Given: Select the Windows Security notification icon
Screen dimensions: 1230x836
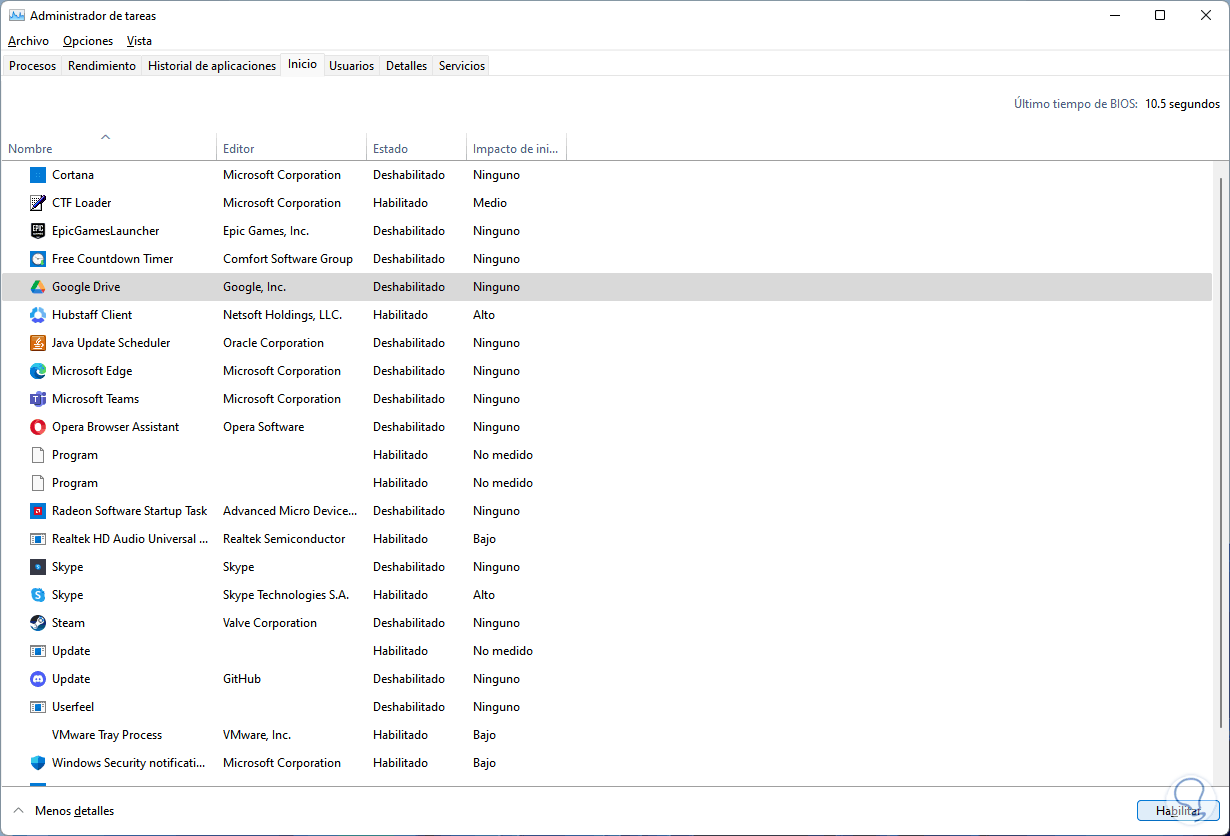Looking at the screenshot, I should pyautogui.click(x=38, y=763).
